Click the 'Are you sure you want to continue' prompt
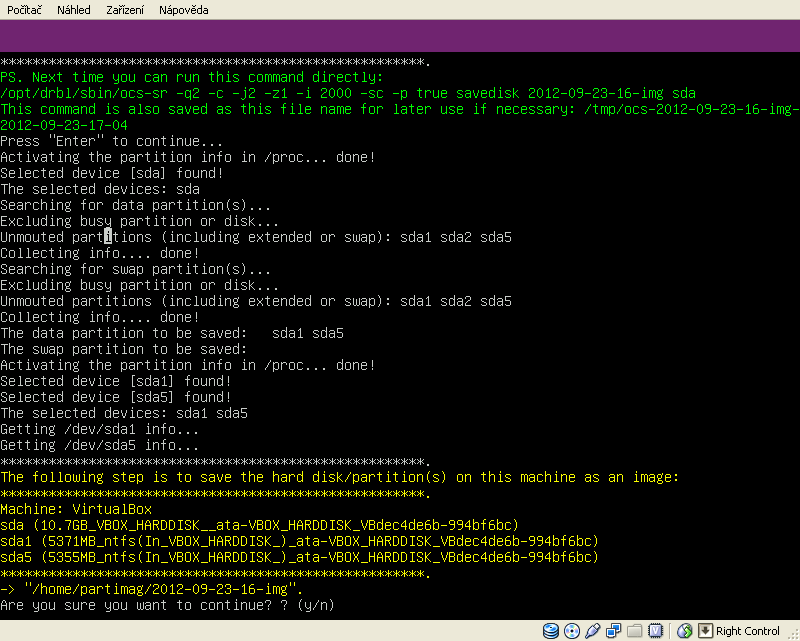Image resolution: width=800 pixels, height=641 pixels. point(167,606)
